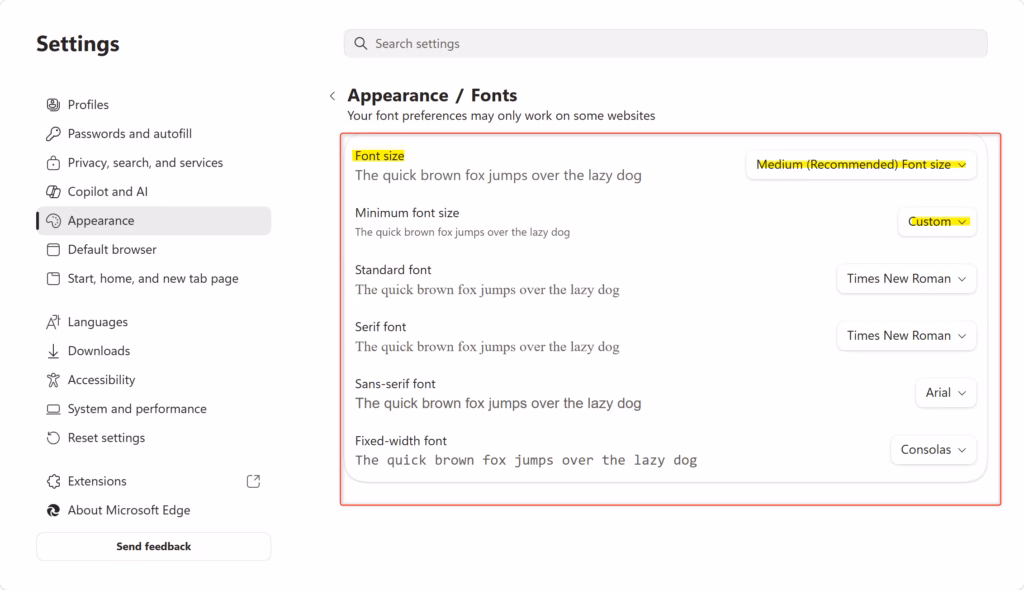Click the font preferences notice text

pyautogui.click(x=501, y=116)
